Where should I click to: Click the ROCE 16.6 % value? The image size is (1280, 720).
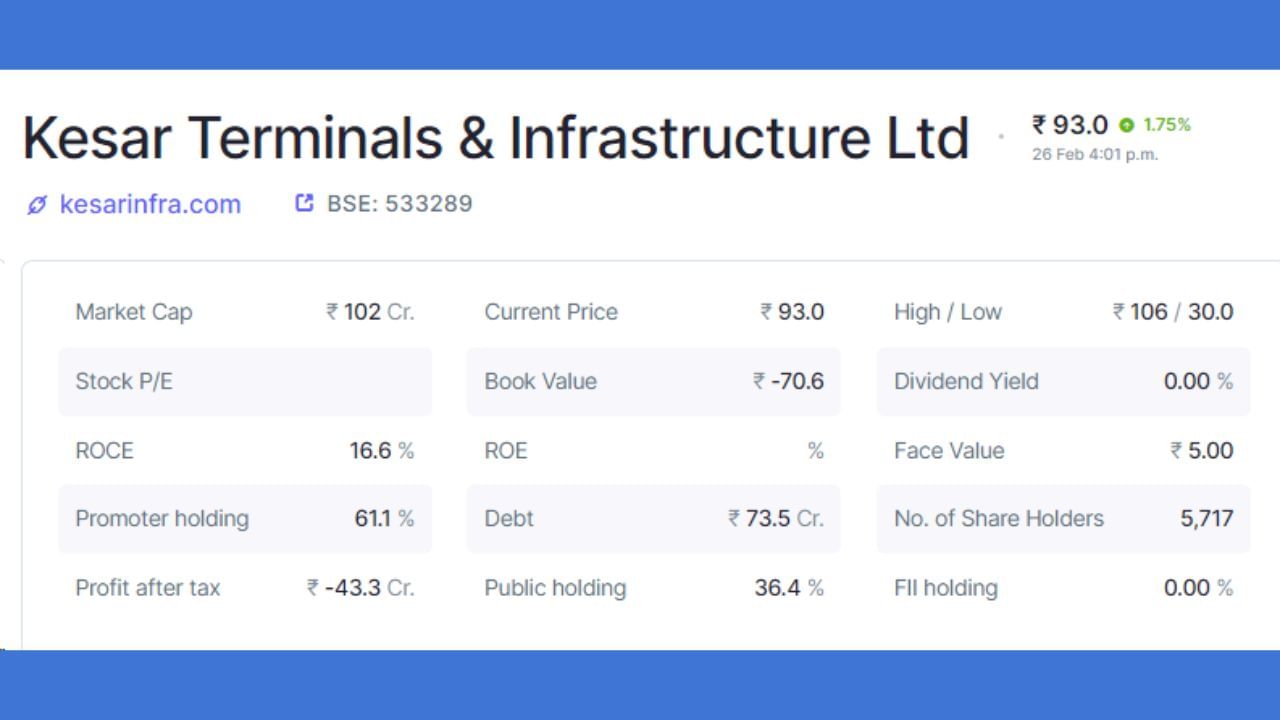coord(381,450)
